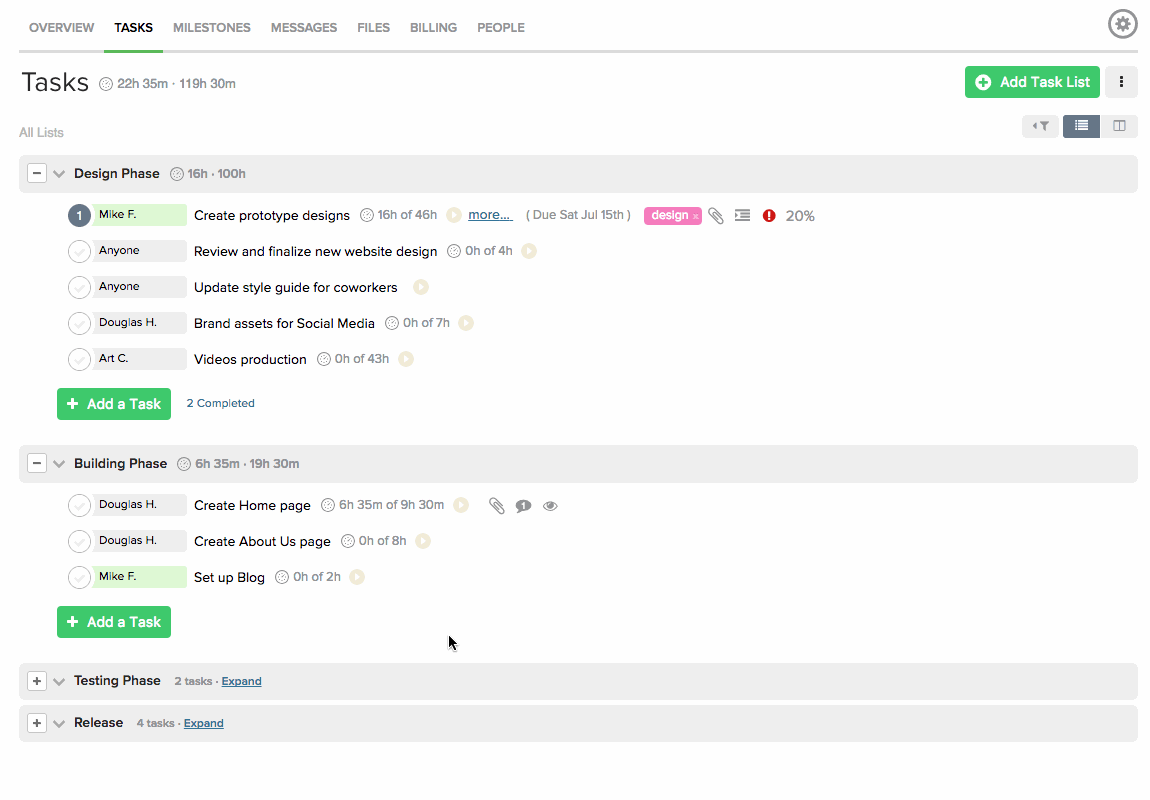Open attachments on Create prototype designs task

716,215
